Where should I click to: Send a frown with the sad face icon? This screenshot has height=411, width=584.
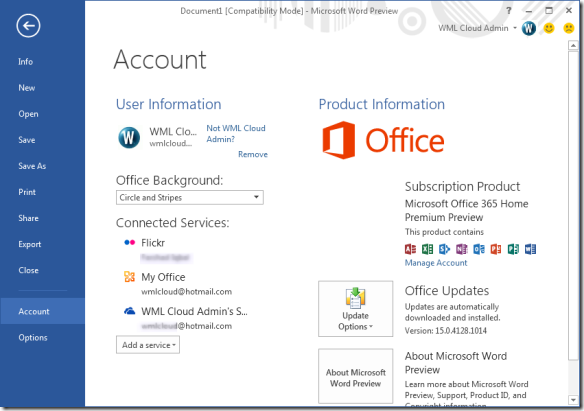coord(569,28)
